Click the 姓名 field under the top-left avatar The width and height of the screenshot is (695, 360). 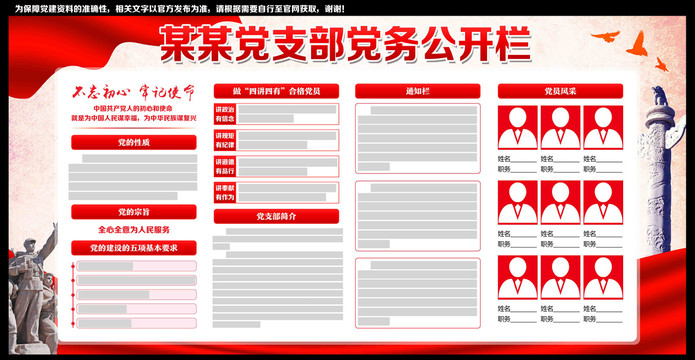[x=517, y=159]
